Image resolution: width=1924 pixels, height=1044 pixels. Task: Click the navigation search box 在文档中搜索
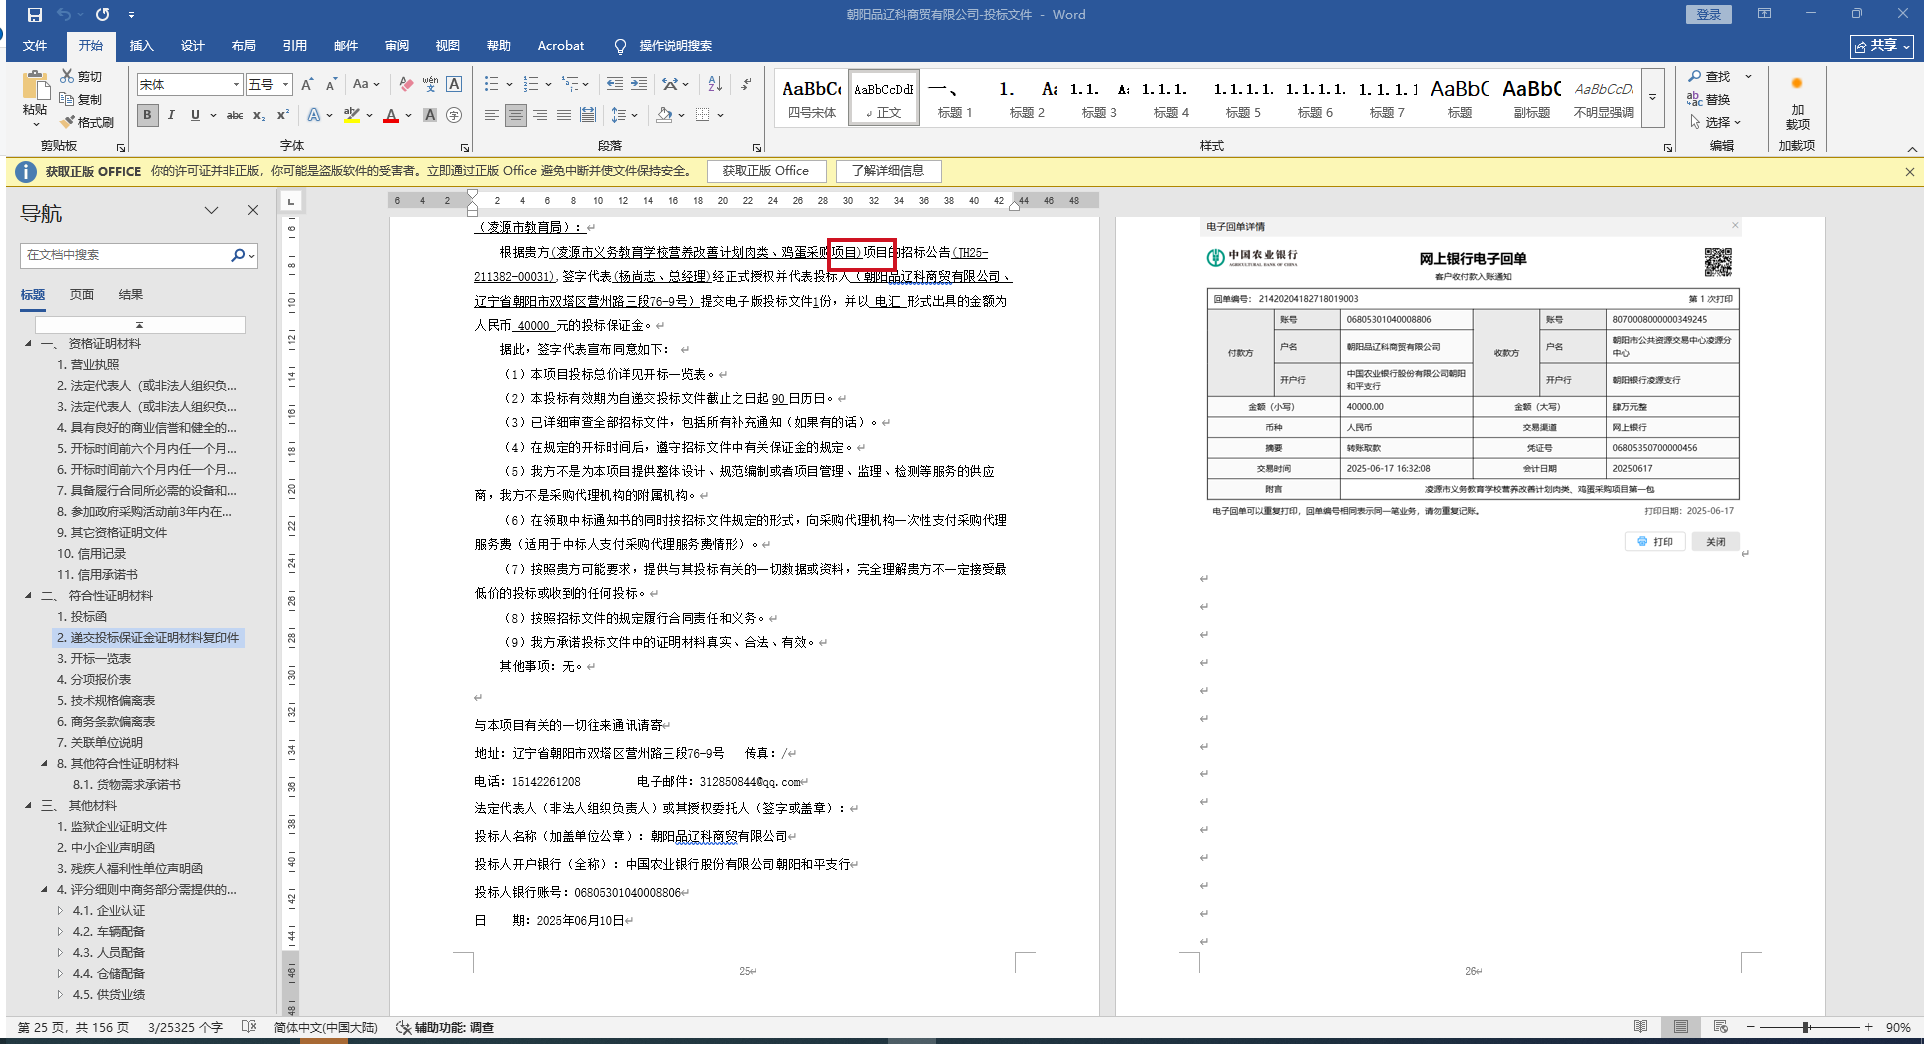coord(126,255)
